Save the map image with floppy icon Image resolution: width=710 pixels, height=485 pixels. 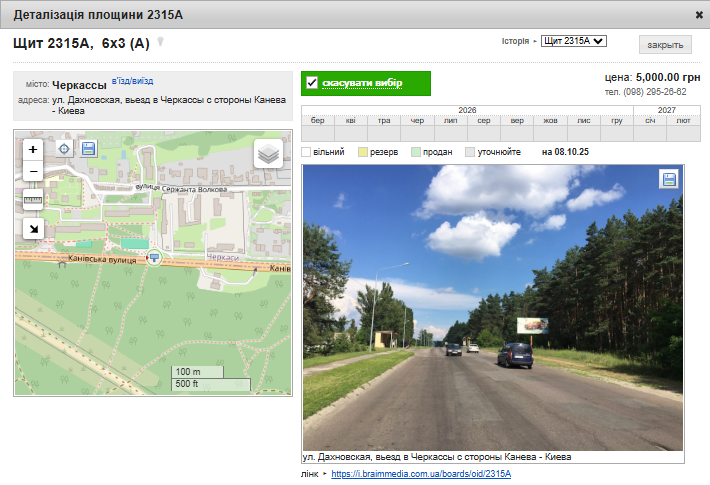(x=88, y=149)
